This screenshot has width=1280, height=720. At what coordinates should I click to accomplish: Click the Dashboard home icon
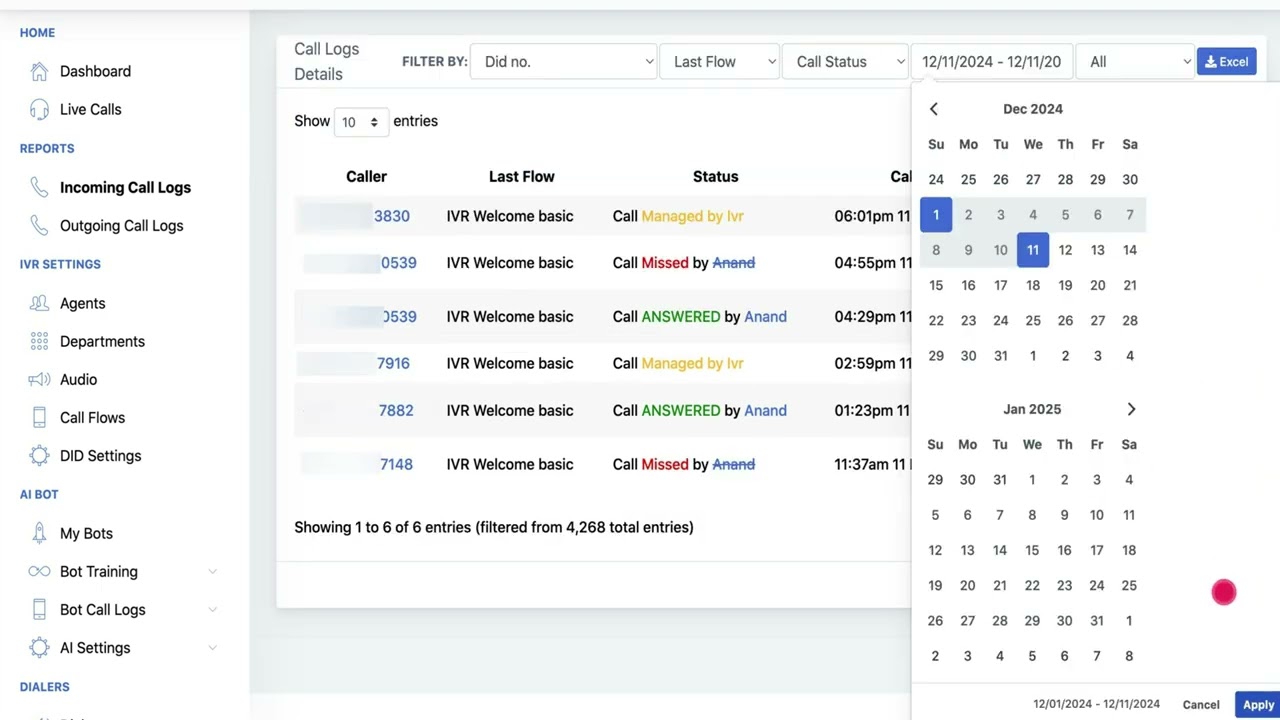coord(39,71)
